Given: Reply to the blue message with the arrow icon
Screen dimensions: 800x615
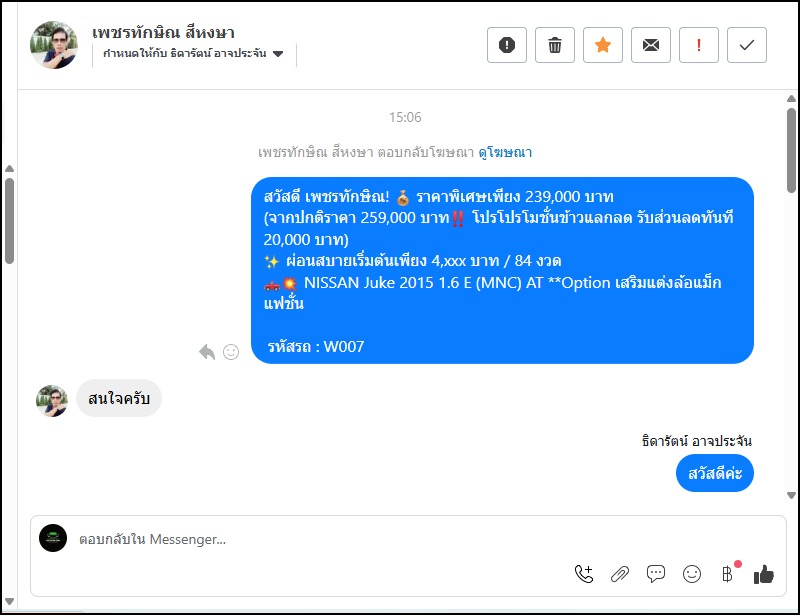Looking at the screenshot, I should click(x=207, y=352).
